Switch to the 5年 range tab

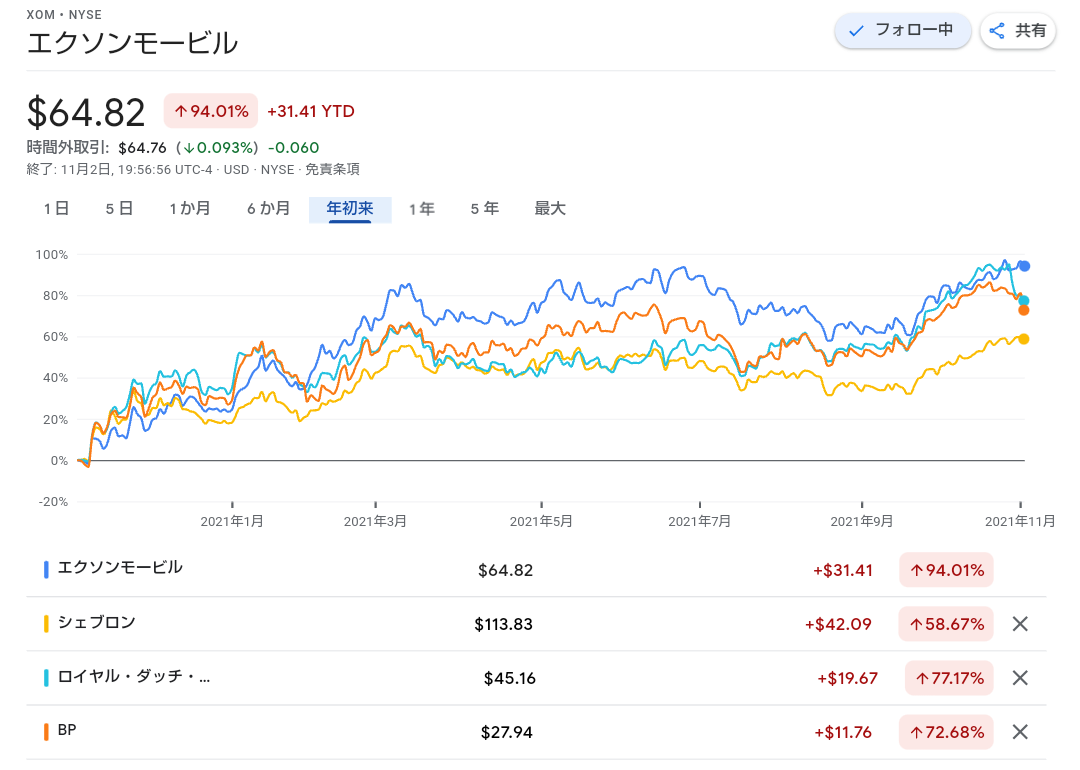[485, 209]
